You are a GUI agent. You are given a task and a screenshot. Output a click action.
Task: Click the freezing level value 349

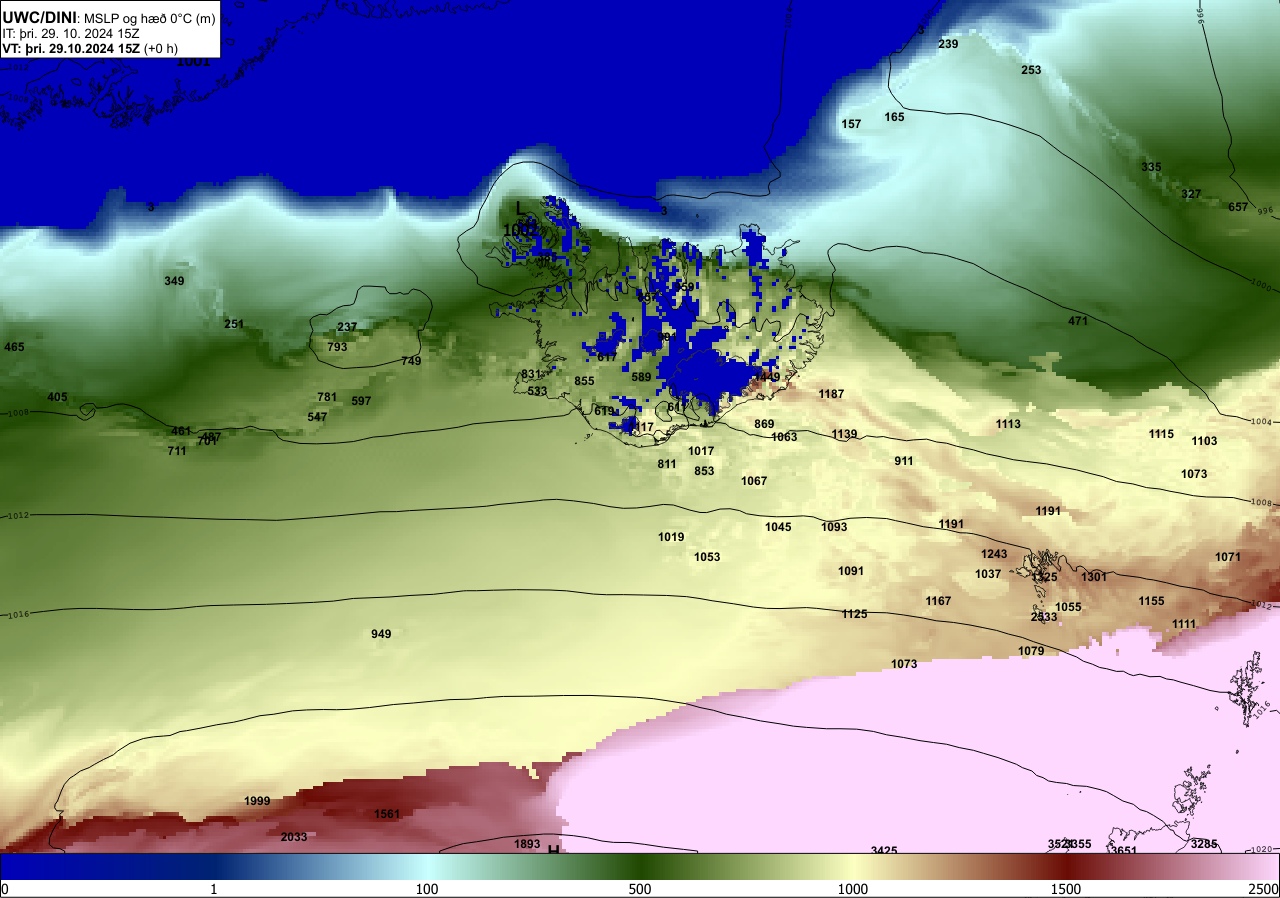[x=174, y=281]
